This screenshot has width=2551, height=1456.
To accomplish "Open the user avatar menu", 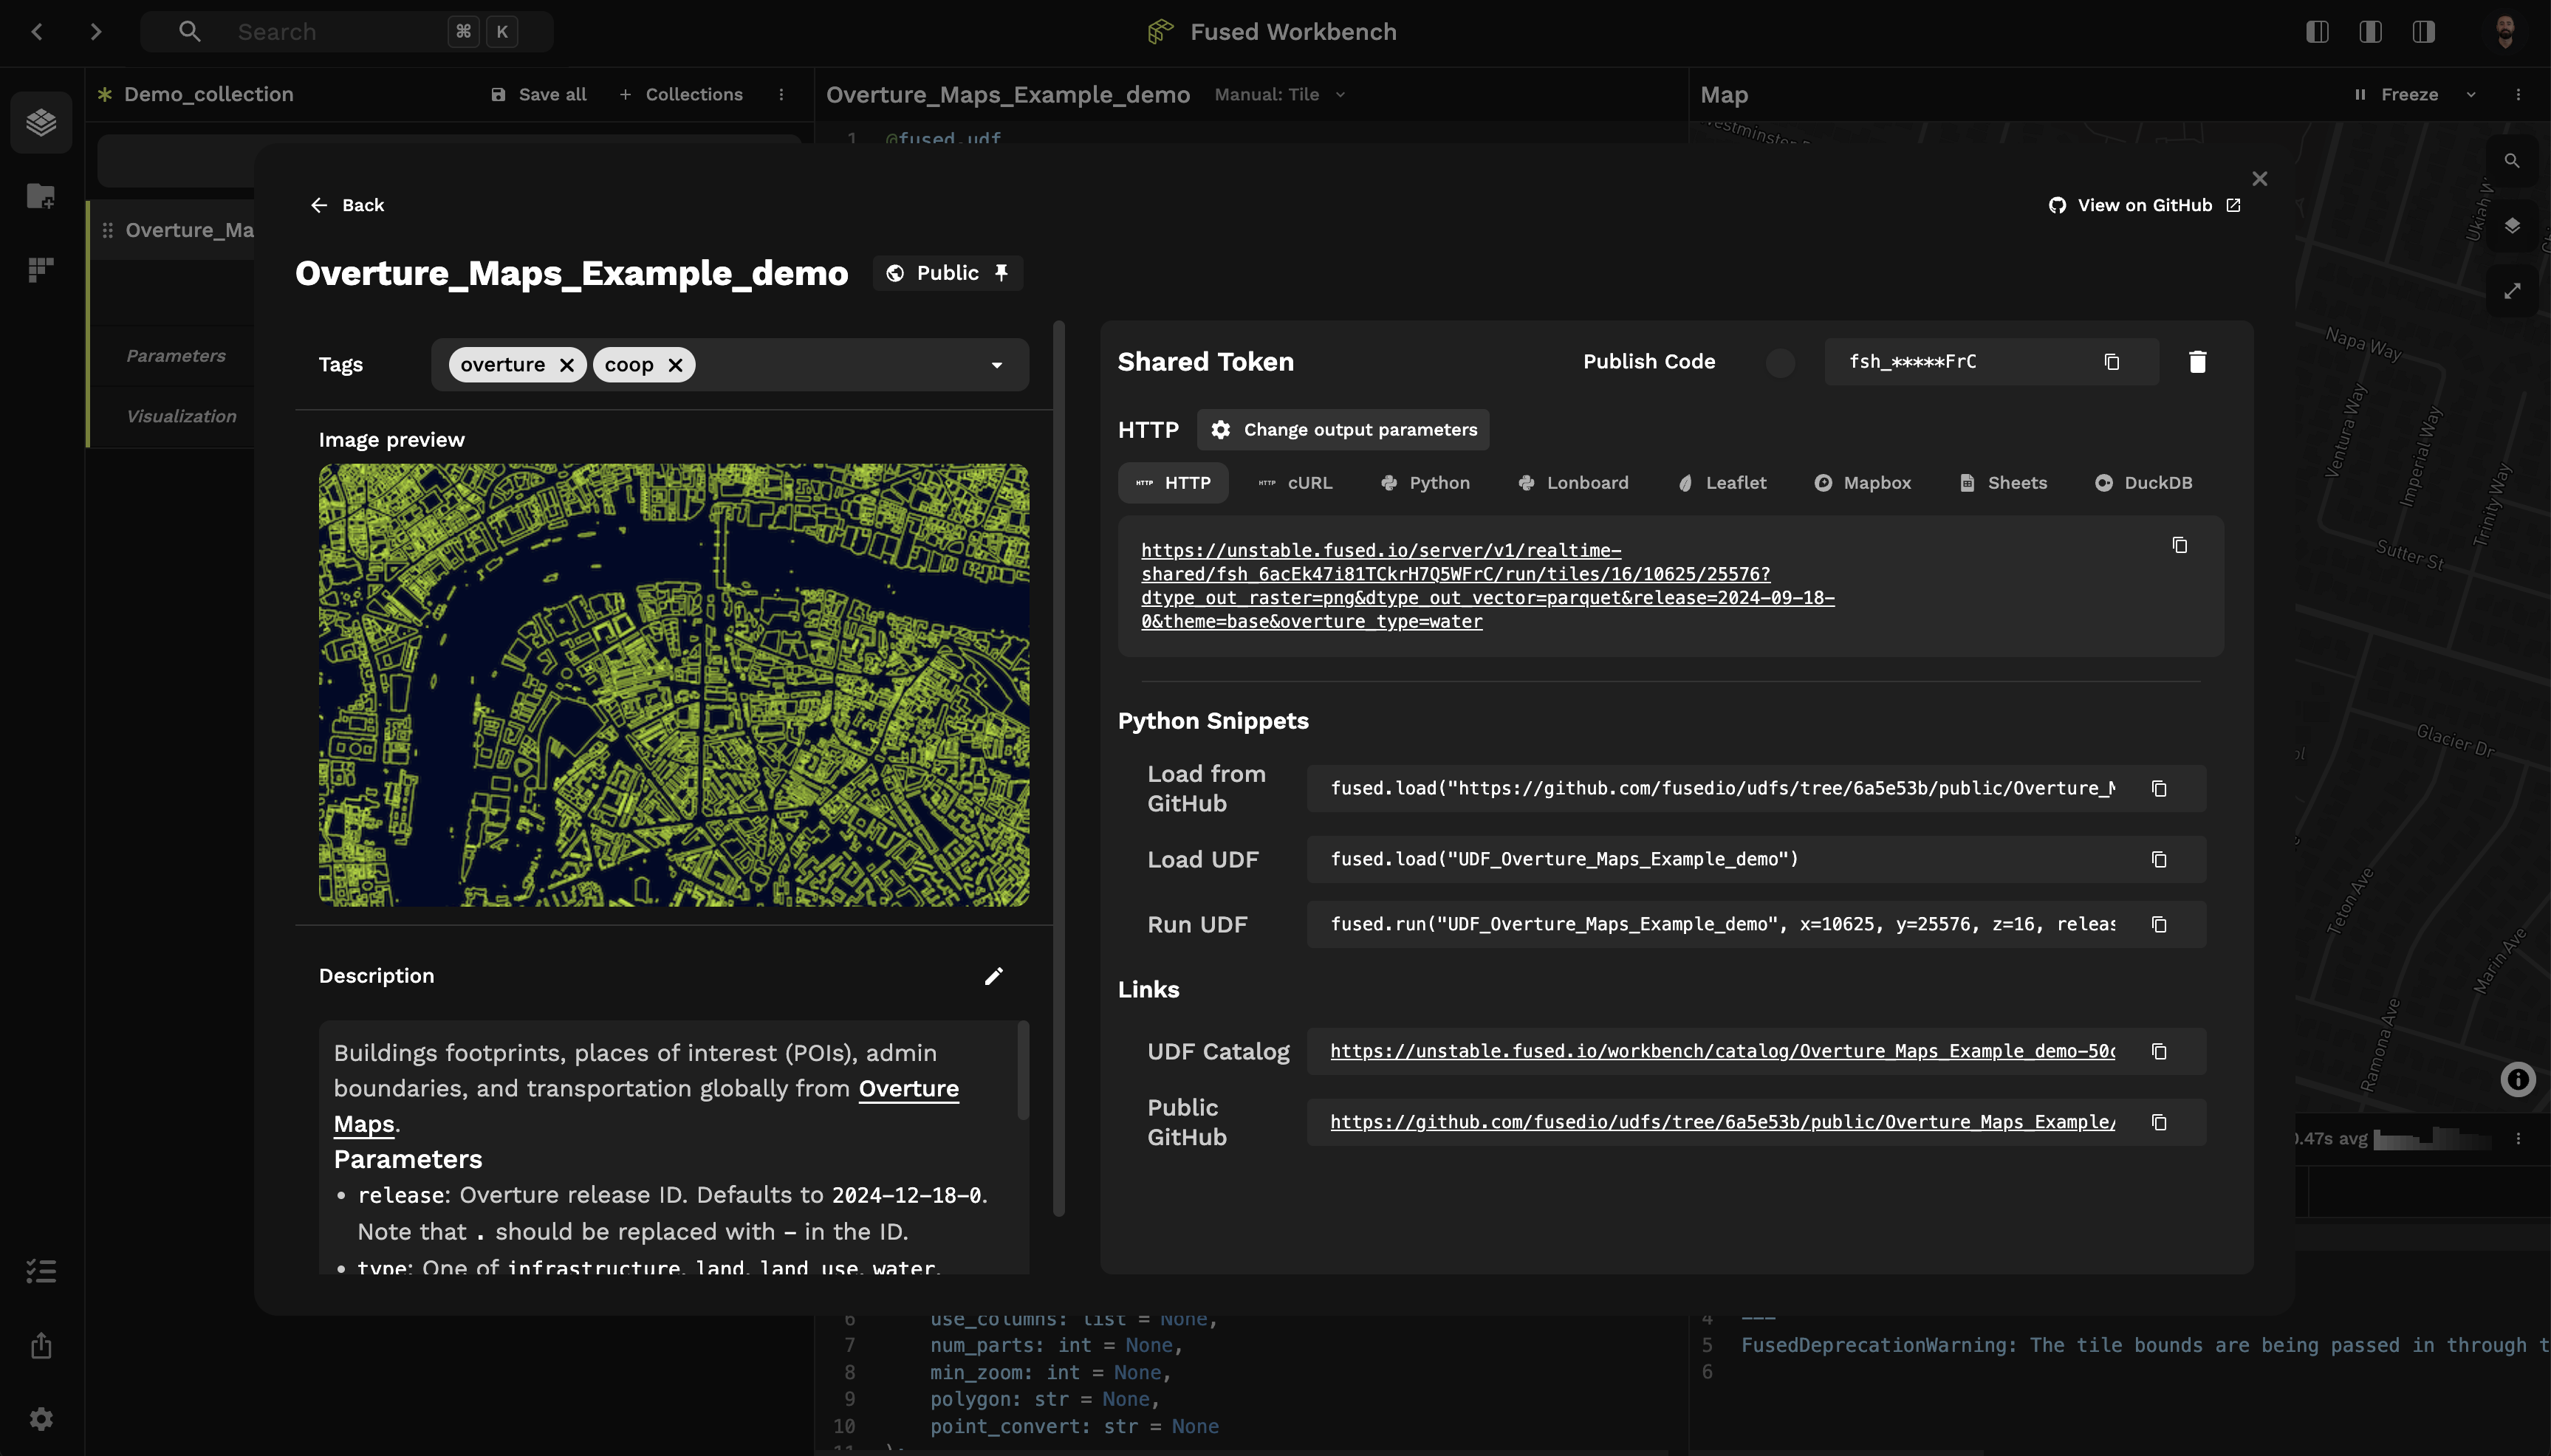I will (x=2505, y=32).
